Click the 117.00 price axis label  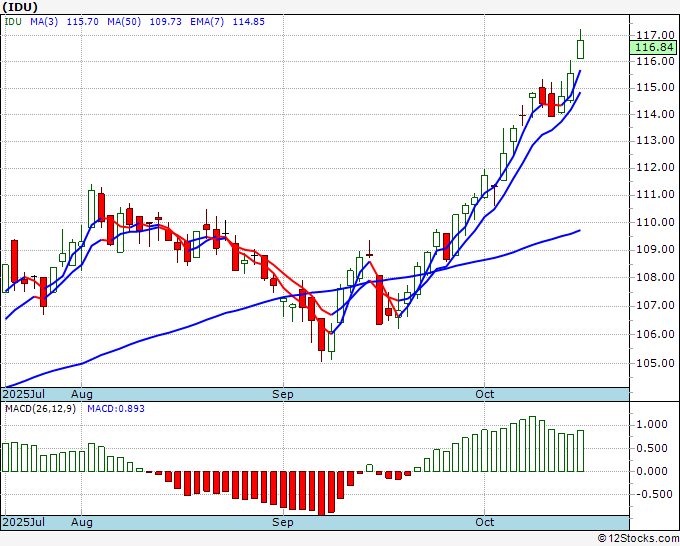(x=655, y=35)
